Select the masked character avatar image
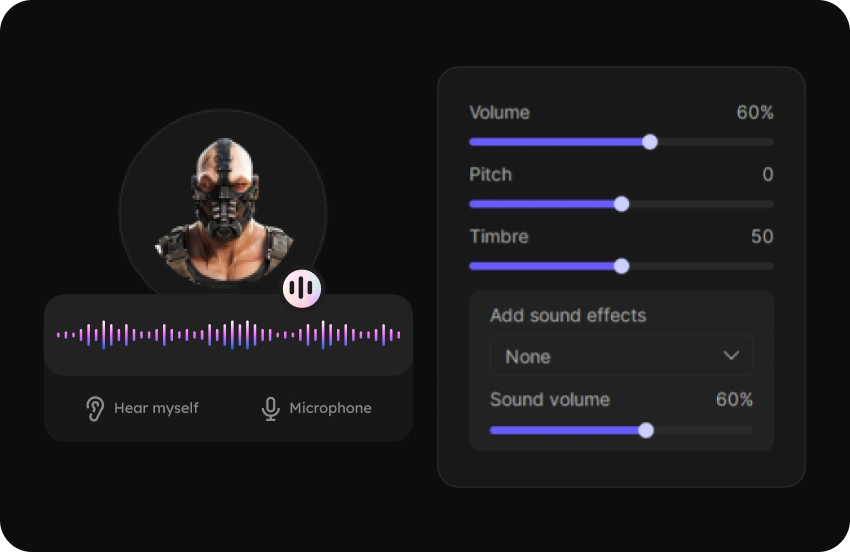This screenshot has height=552, width=850. click(223, 210)
